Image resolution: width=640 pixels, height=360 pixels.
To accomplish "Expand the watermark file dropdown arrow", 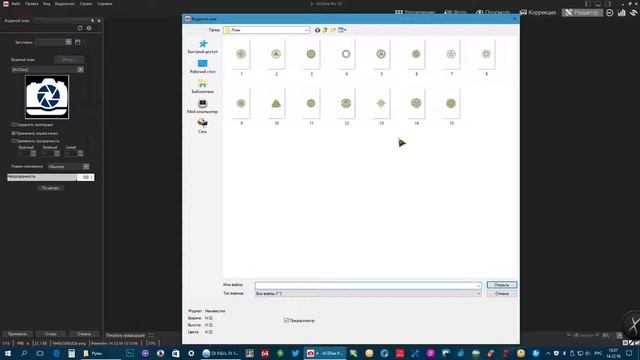I will pyautogui.click(x=80, y=69).
